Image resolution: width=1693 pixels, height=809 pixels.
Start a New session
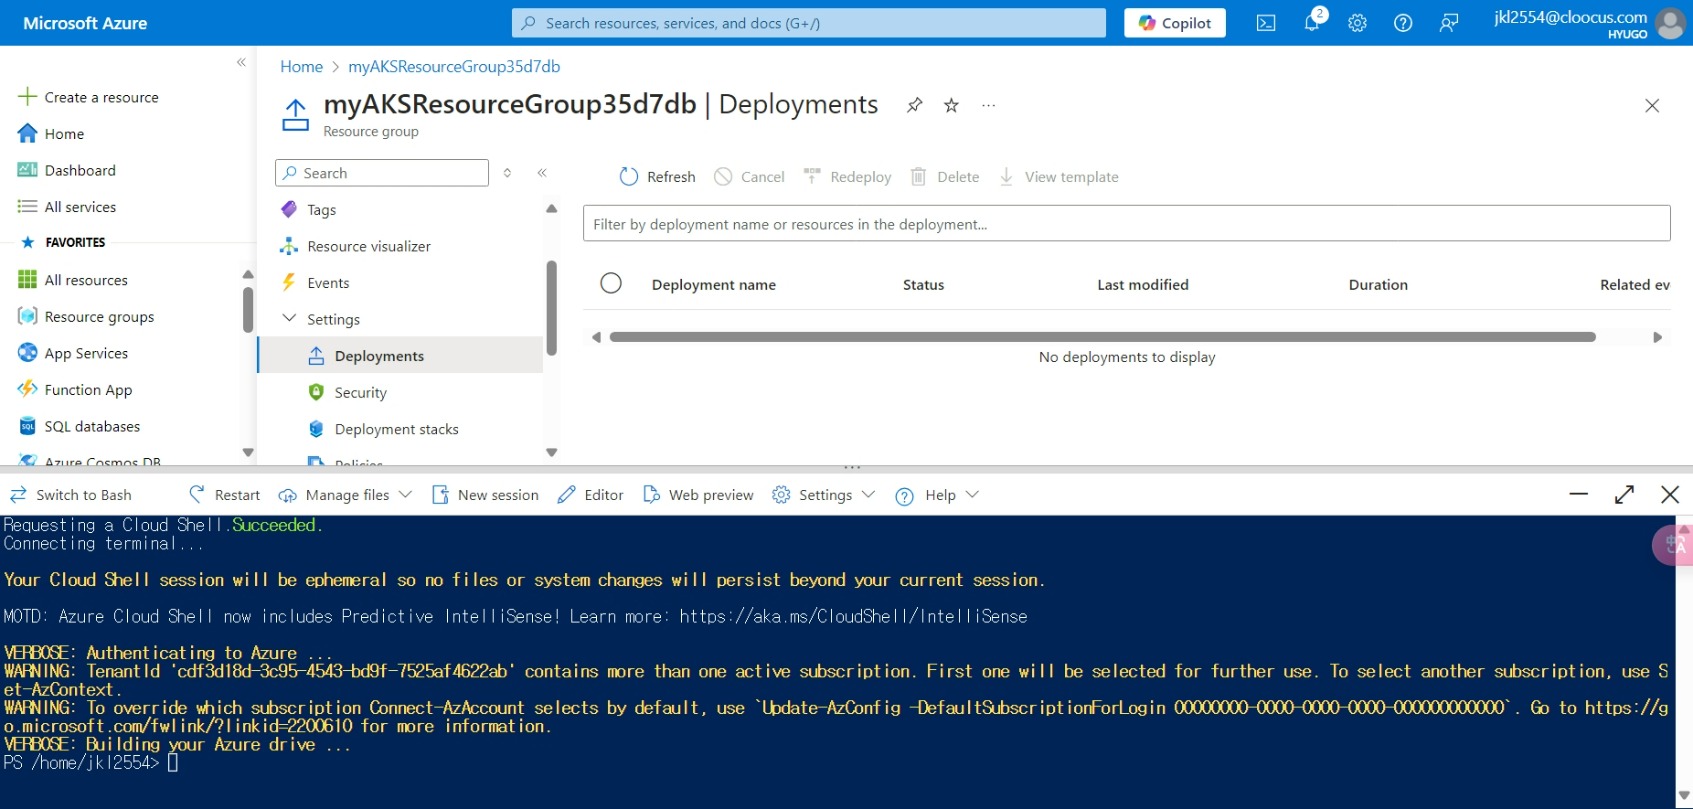coord(485,495)
